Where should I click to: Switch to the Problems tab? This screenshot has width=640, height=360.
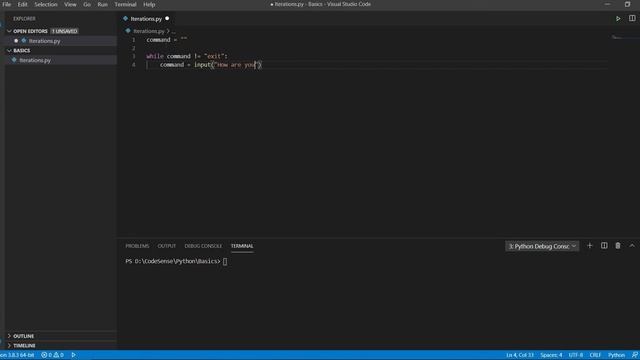[137, 246]
